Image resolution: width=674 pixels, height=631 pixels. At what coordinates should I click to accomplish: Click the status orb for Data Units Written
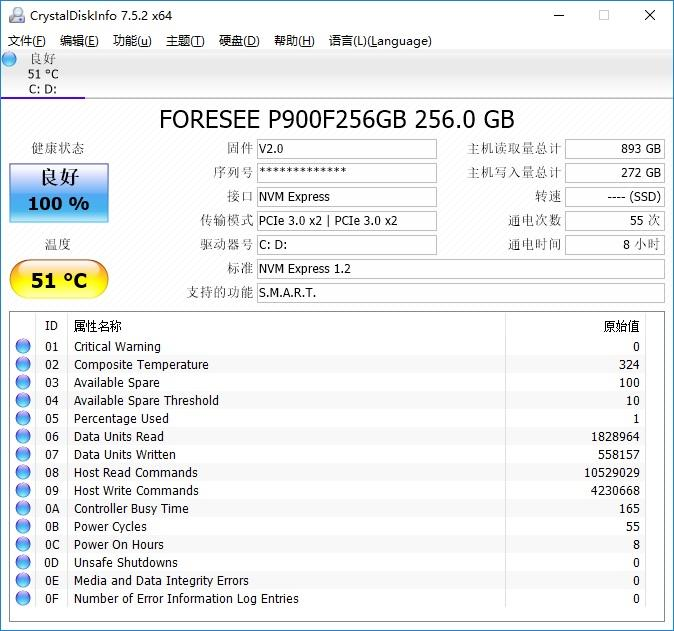tap(23, 455)
